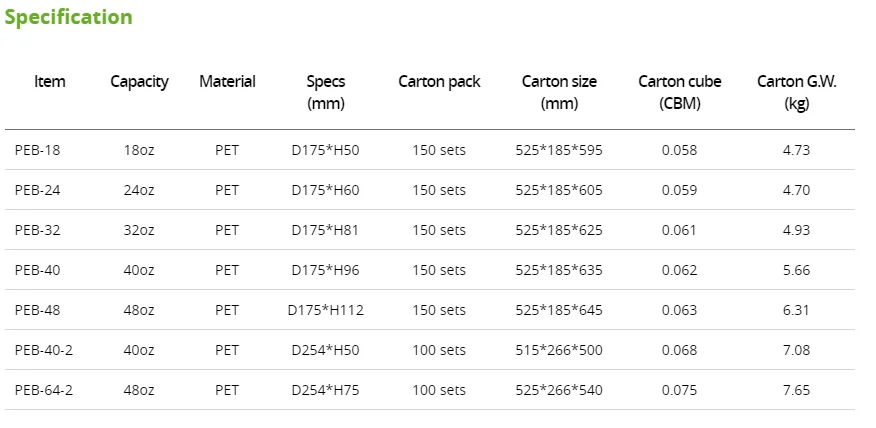
Task: Click the Item column header
Action: pos(50,82)
